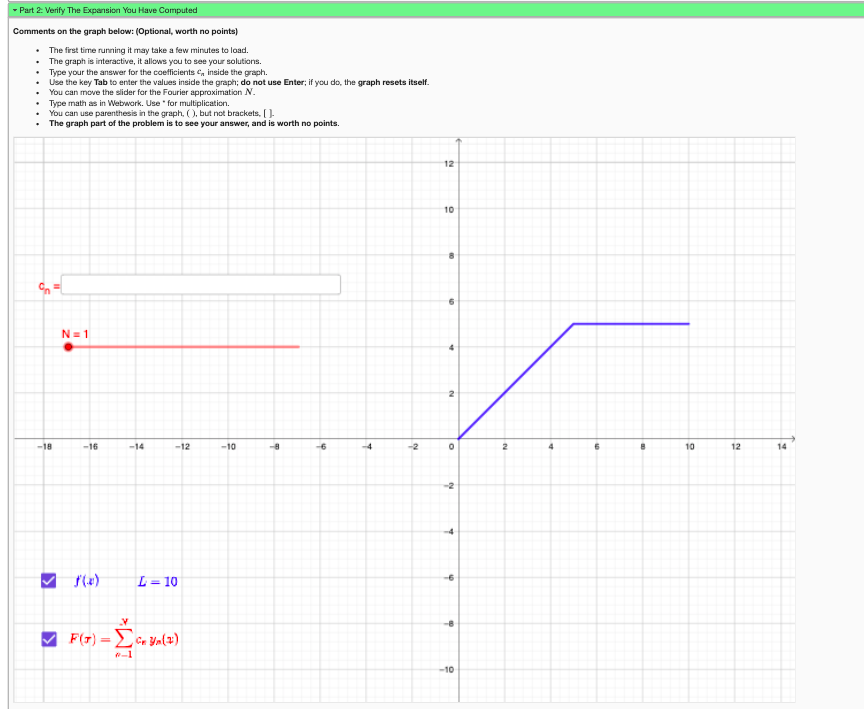Click the L = 10 label
This screenshot has height=709, width=864.
pos(158,582)
